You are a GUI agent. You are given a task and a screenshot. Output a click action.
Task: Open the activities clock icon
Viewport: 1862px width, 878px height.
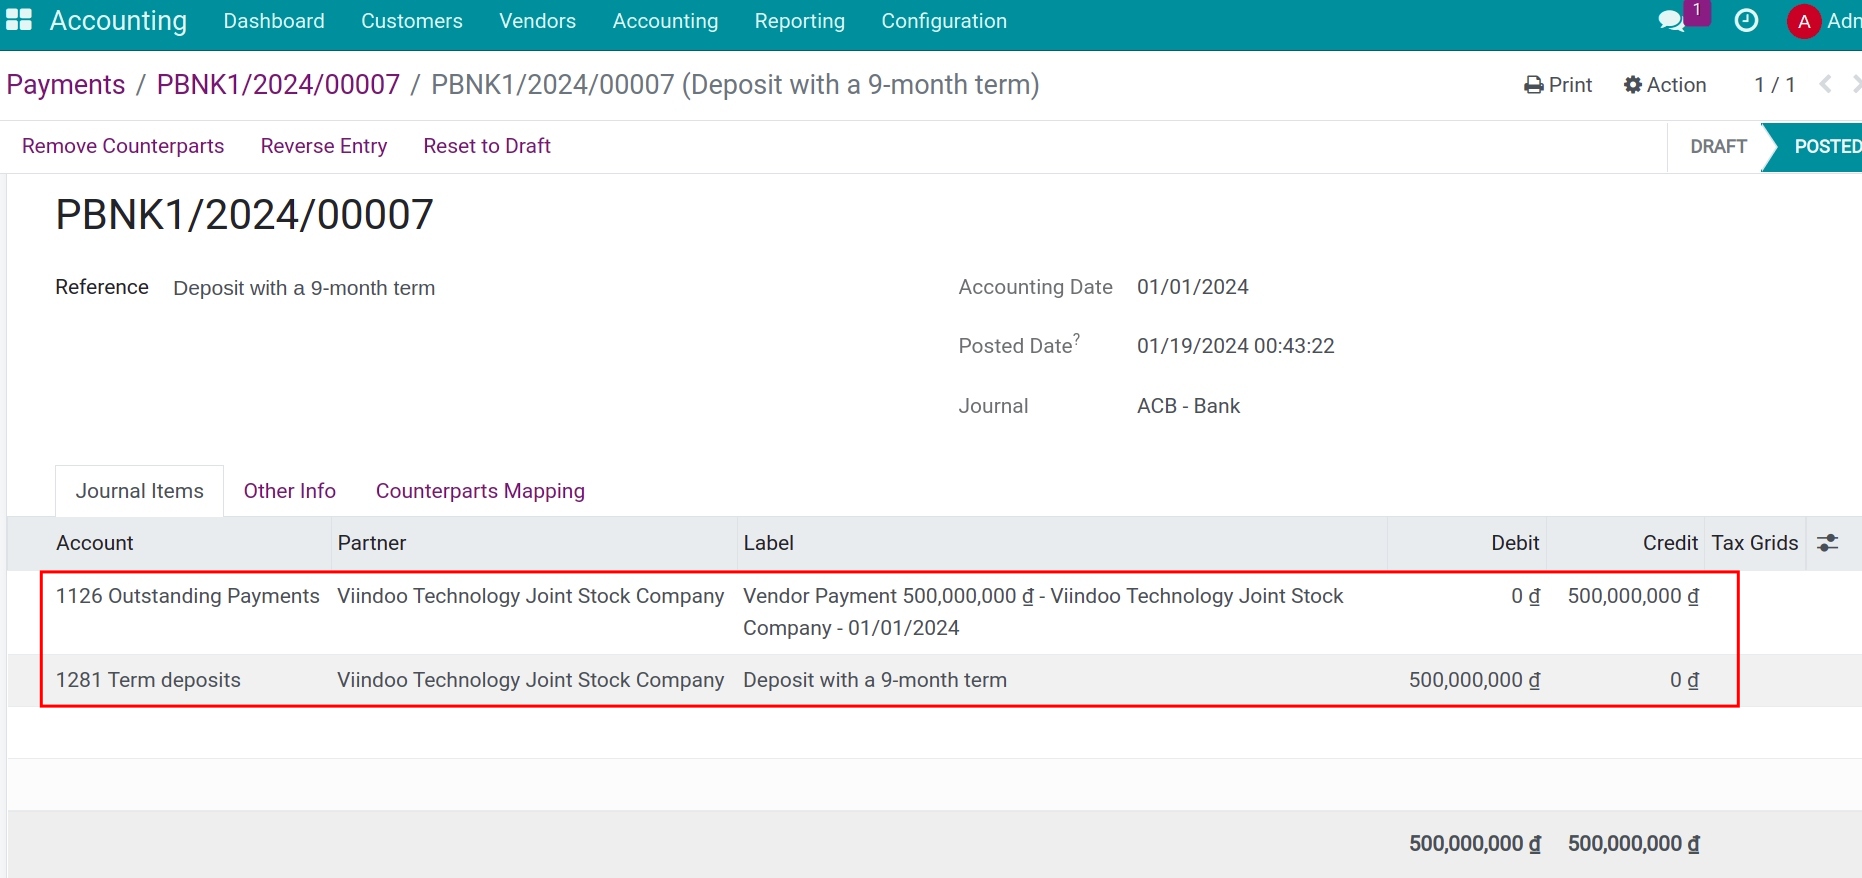1746,21
